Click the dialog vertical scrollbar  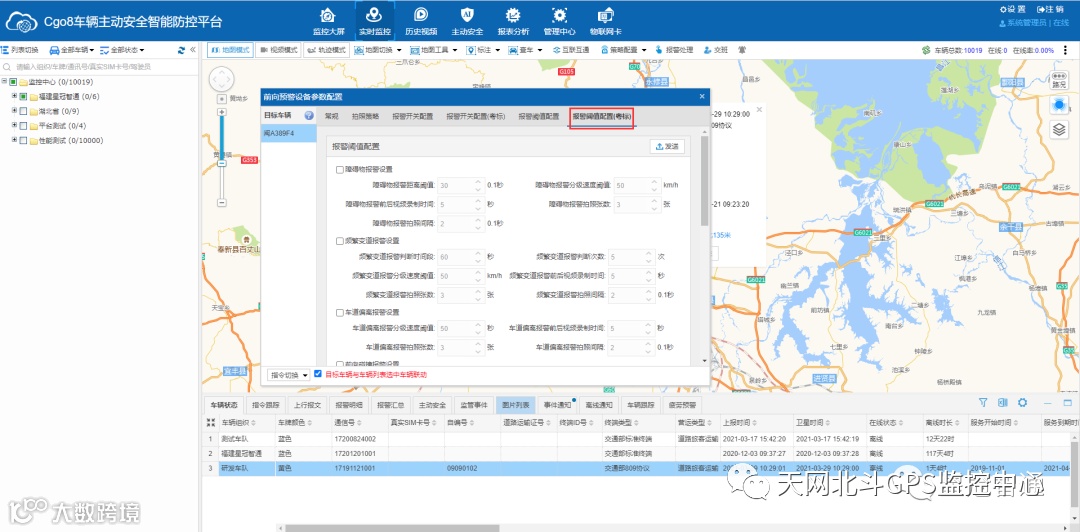pos(704,181)
